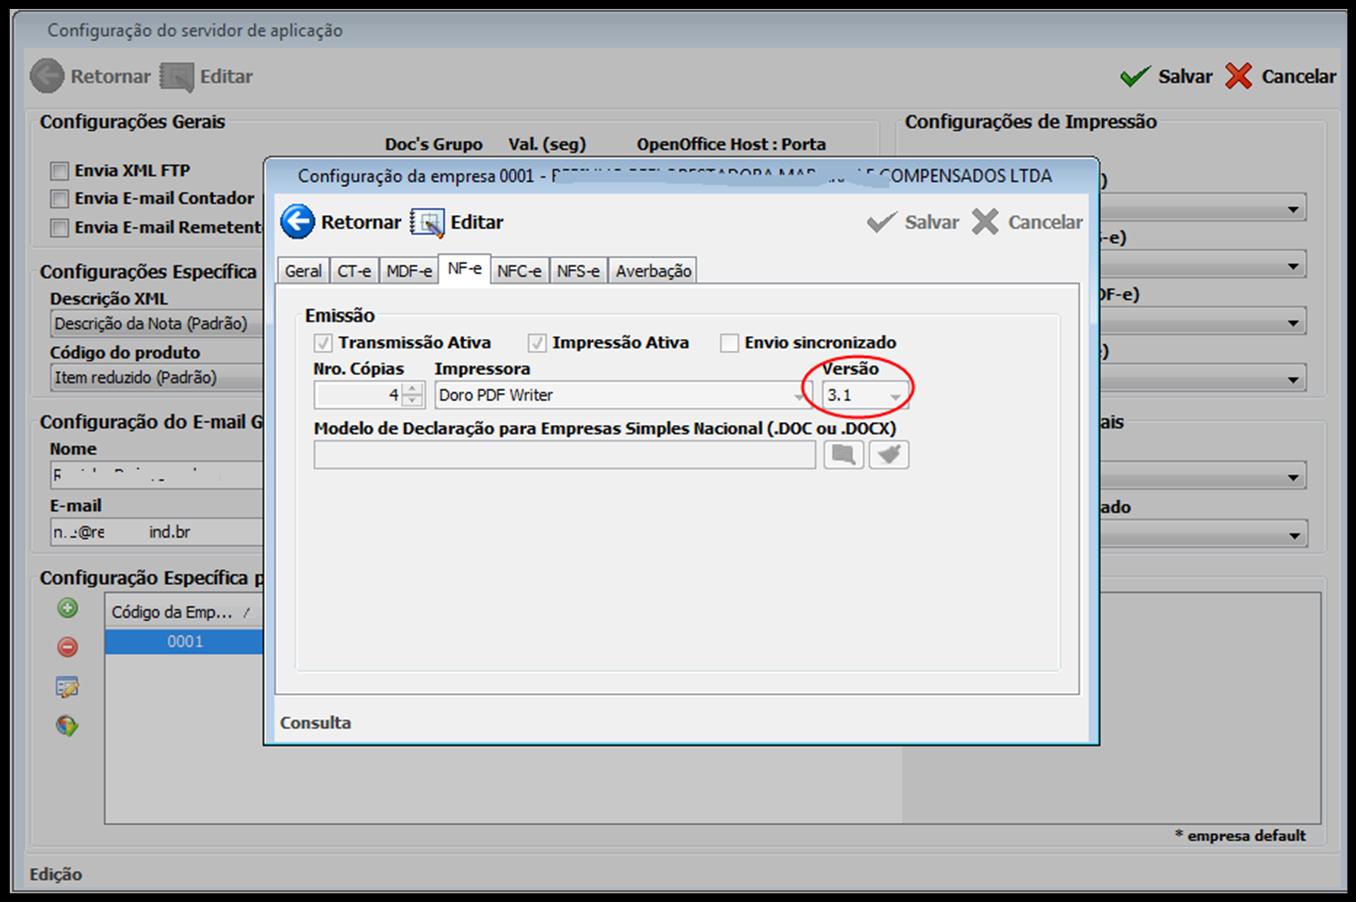Viewport: 1356px width, 902px height.
Task: Open second print configuration dropdown arrow
Action: 1293,266
